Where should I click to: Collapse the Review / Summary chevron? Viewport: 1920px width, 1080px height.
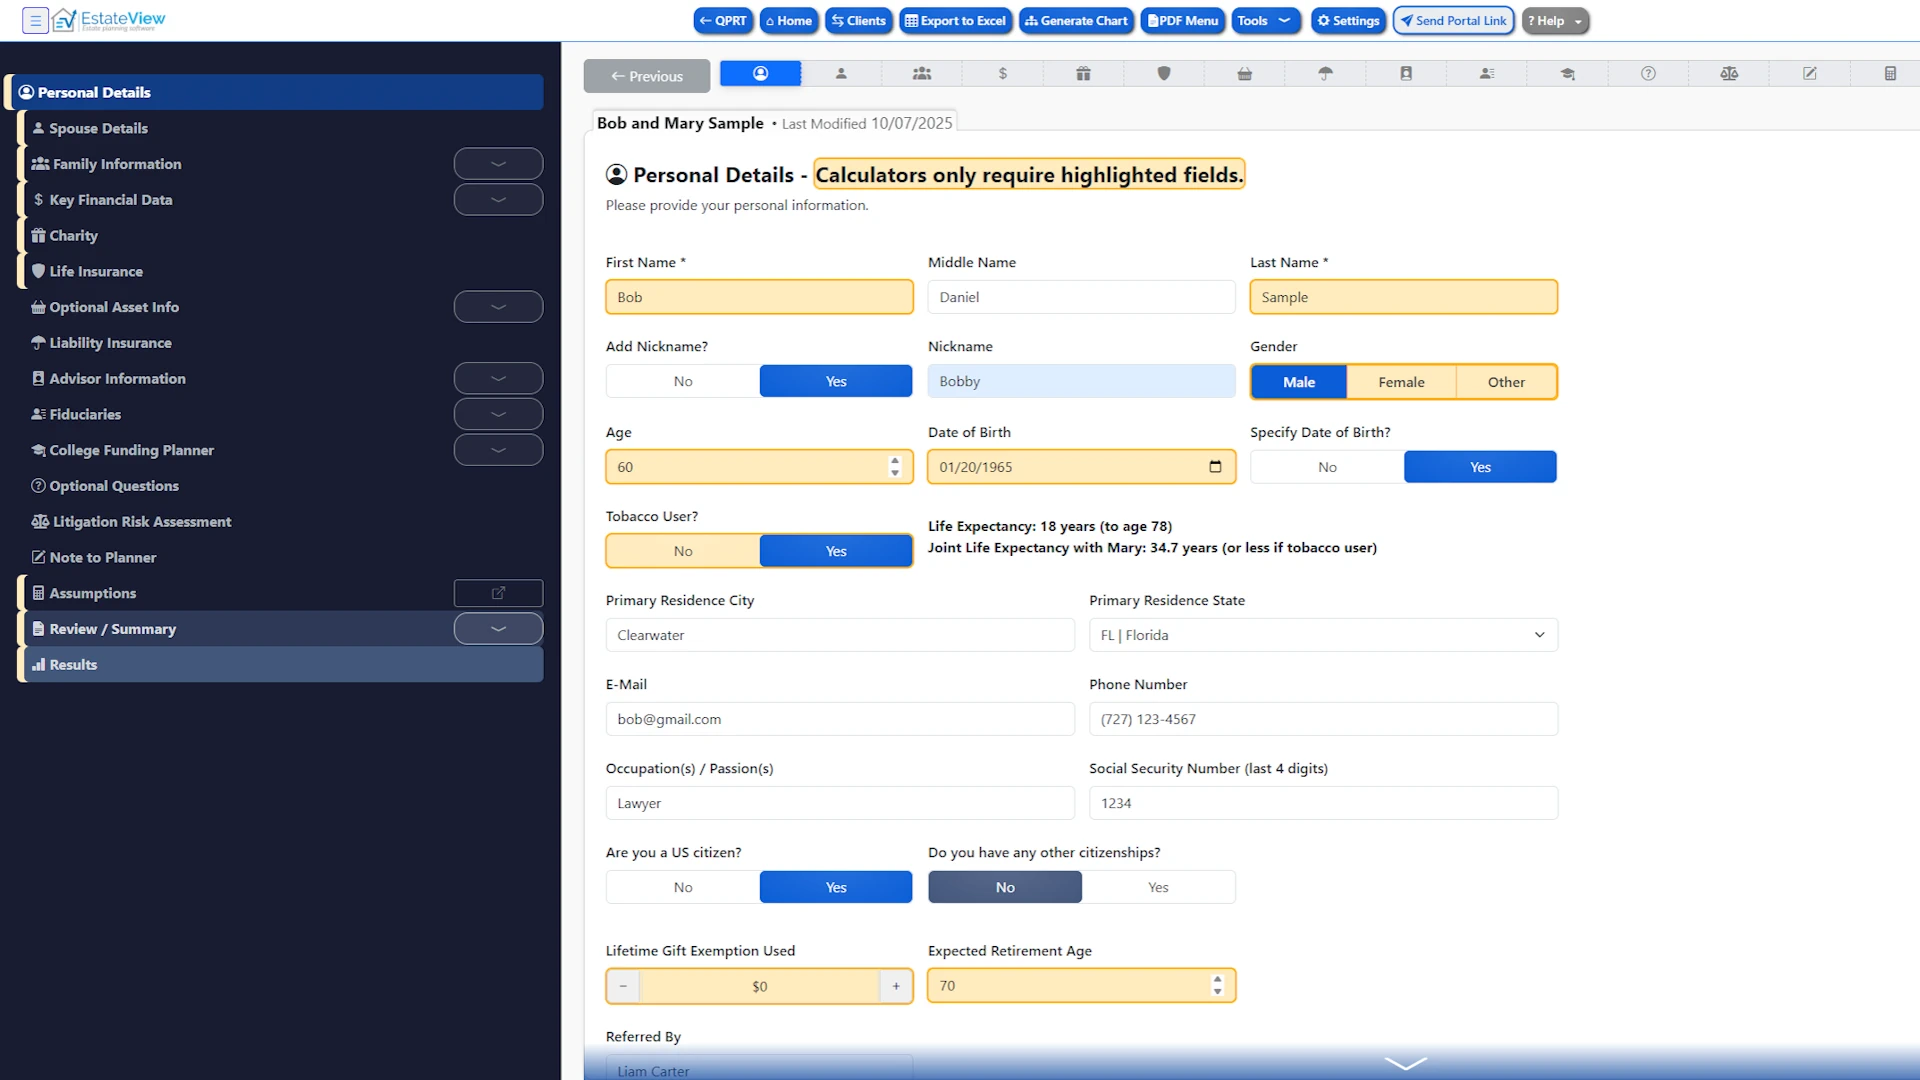click(498, 628)
